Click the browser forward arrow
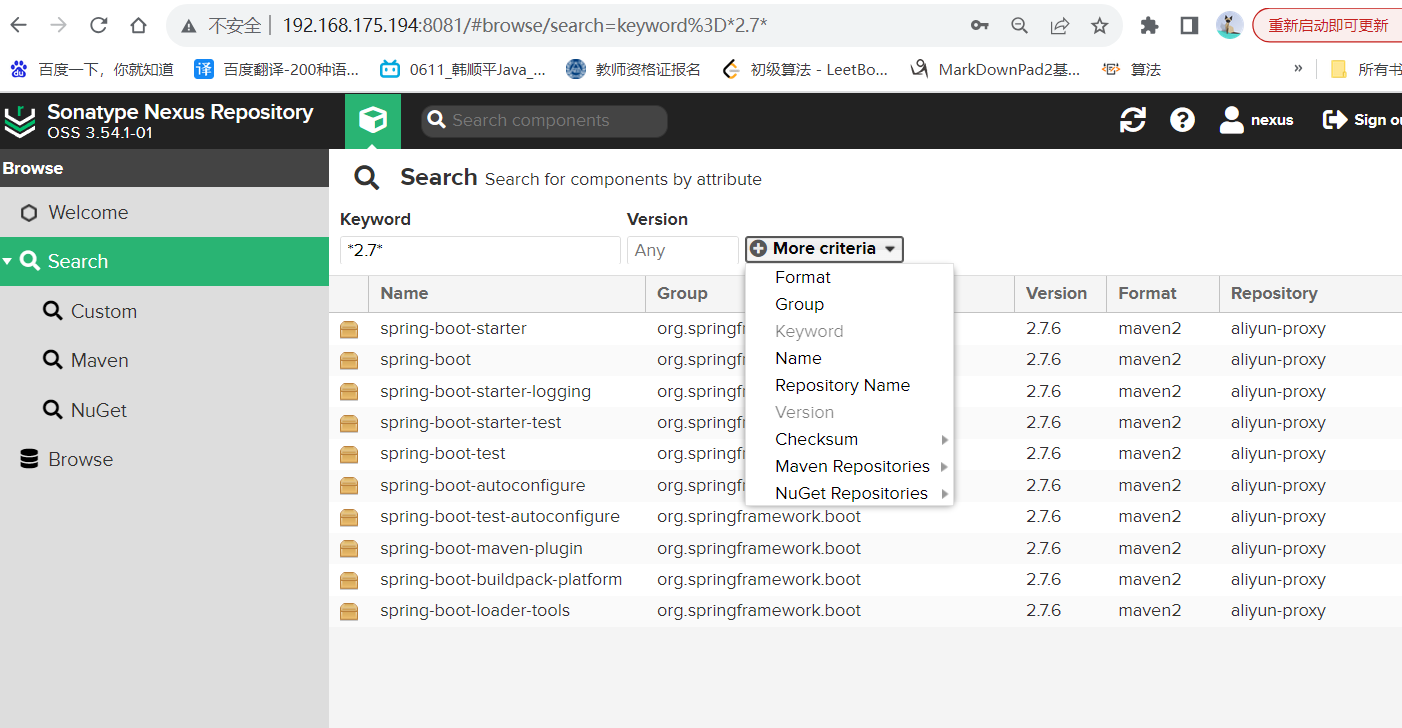 59,25
